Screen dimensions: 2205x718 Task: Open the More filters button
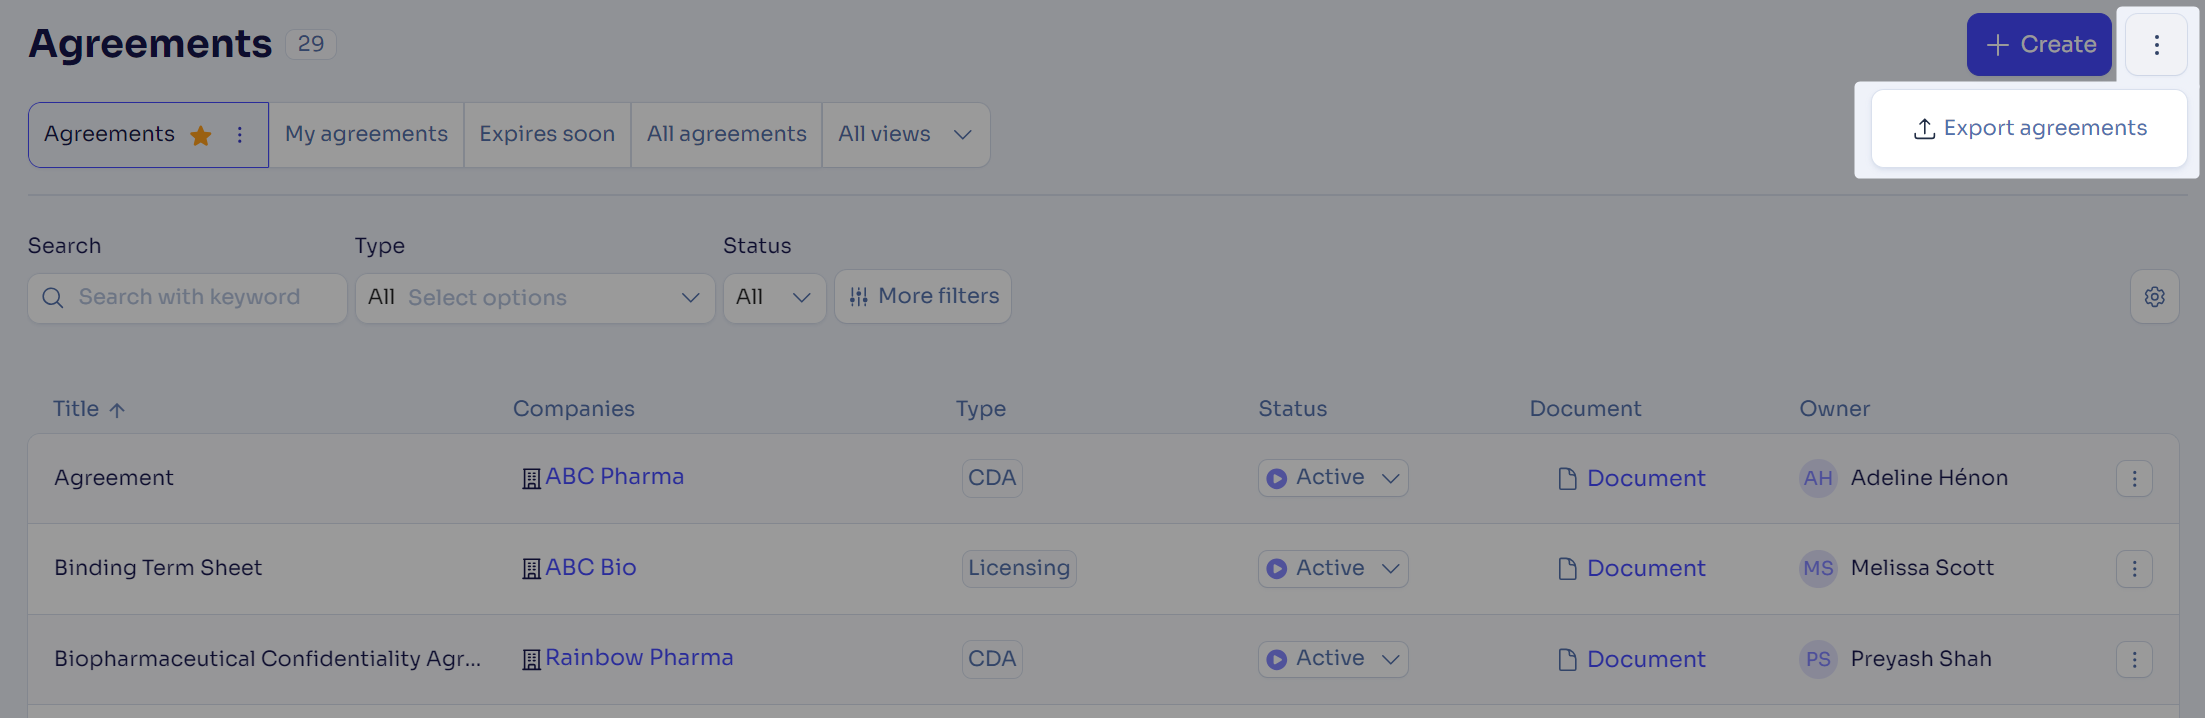tap(923, 297)
